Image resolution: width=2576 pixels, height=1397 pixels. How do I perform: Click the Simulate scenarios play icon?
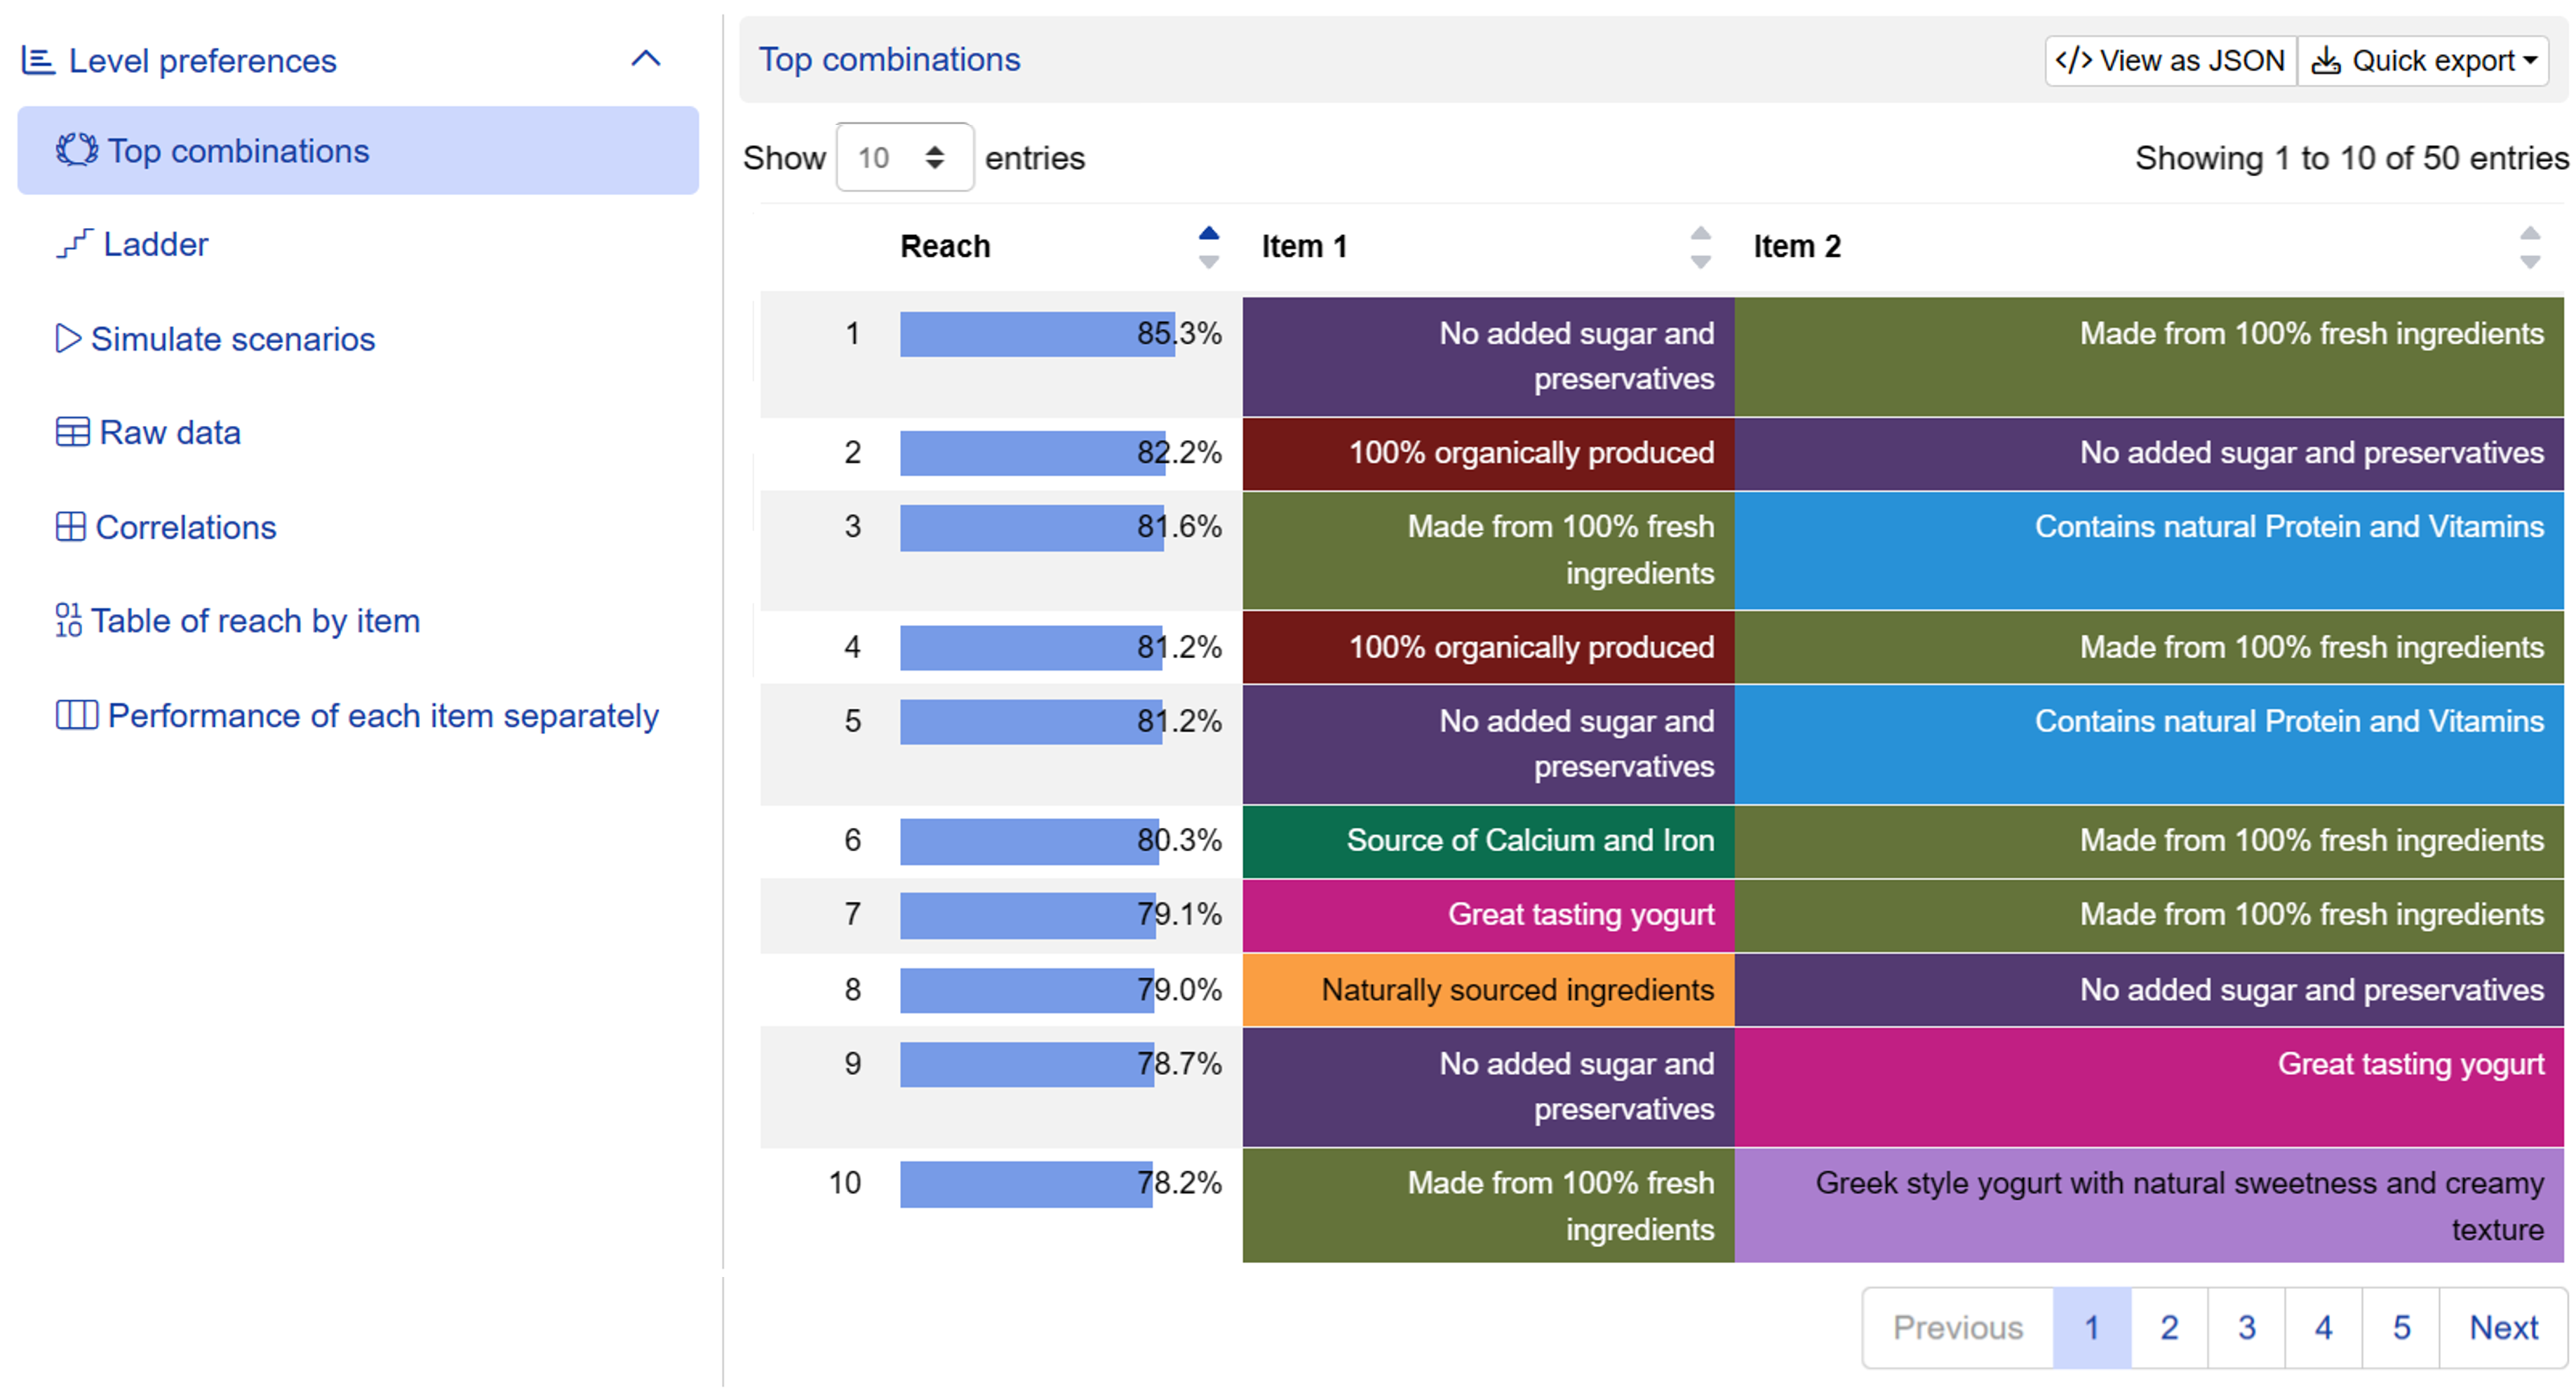pos(68,339)
